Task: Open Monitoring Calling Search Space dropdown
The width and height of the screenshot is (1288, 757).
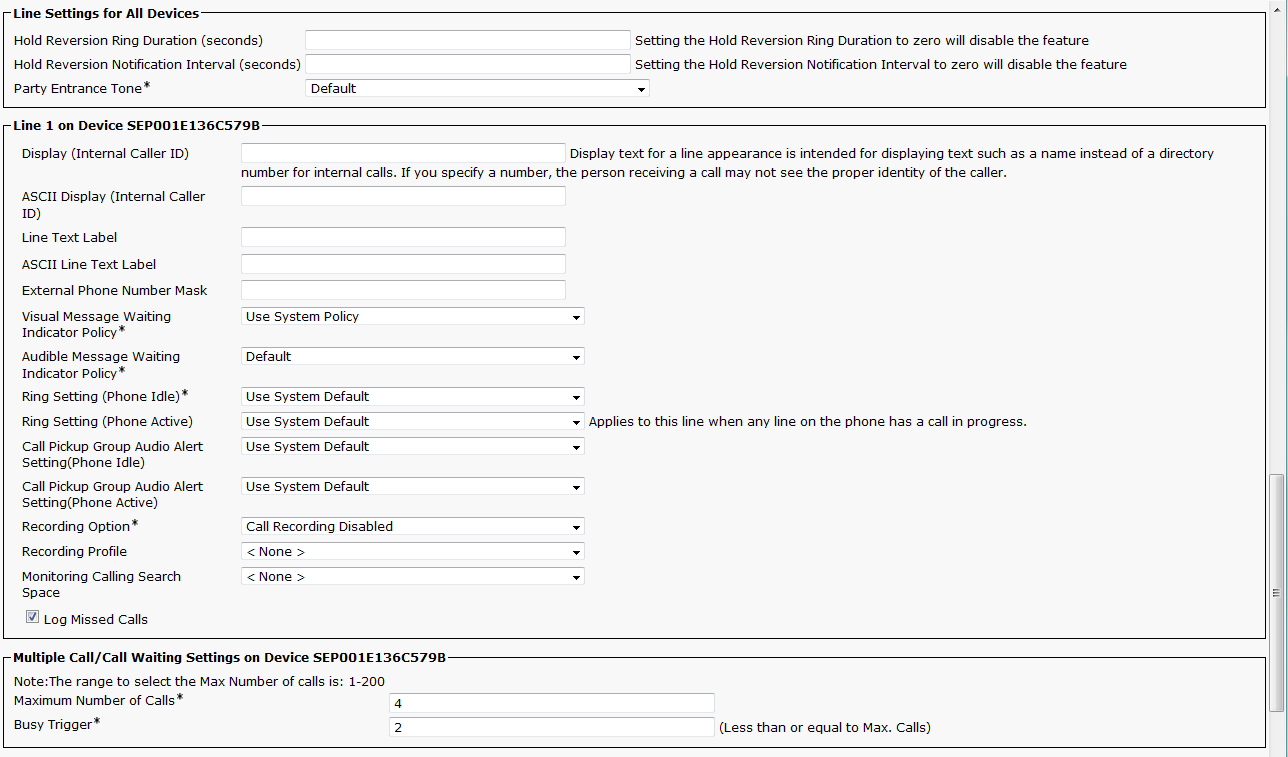Action: point(412,577)
